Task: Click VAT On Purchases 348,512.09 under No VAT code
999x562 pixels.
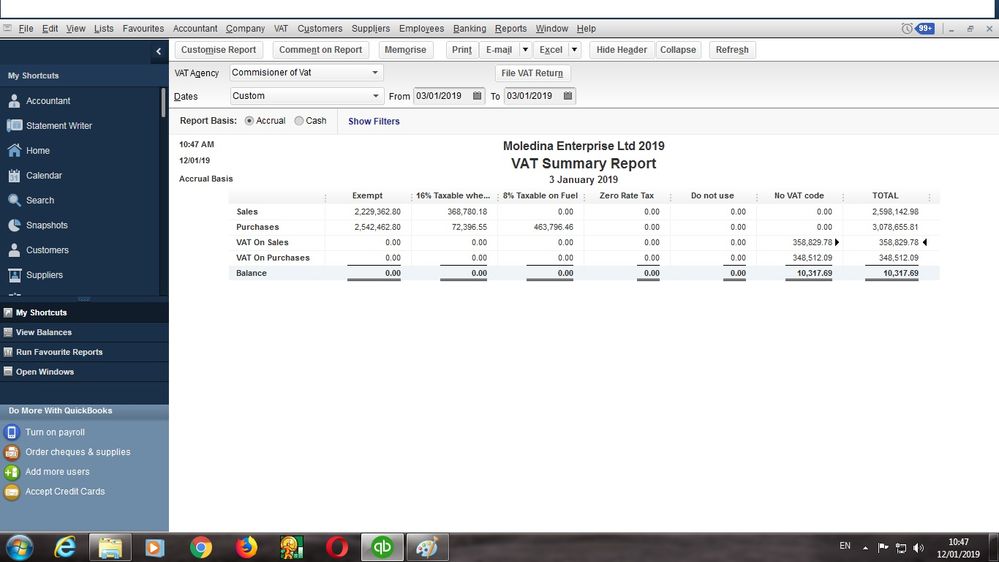Action: (812, 257)
